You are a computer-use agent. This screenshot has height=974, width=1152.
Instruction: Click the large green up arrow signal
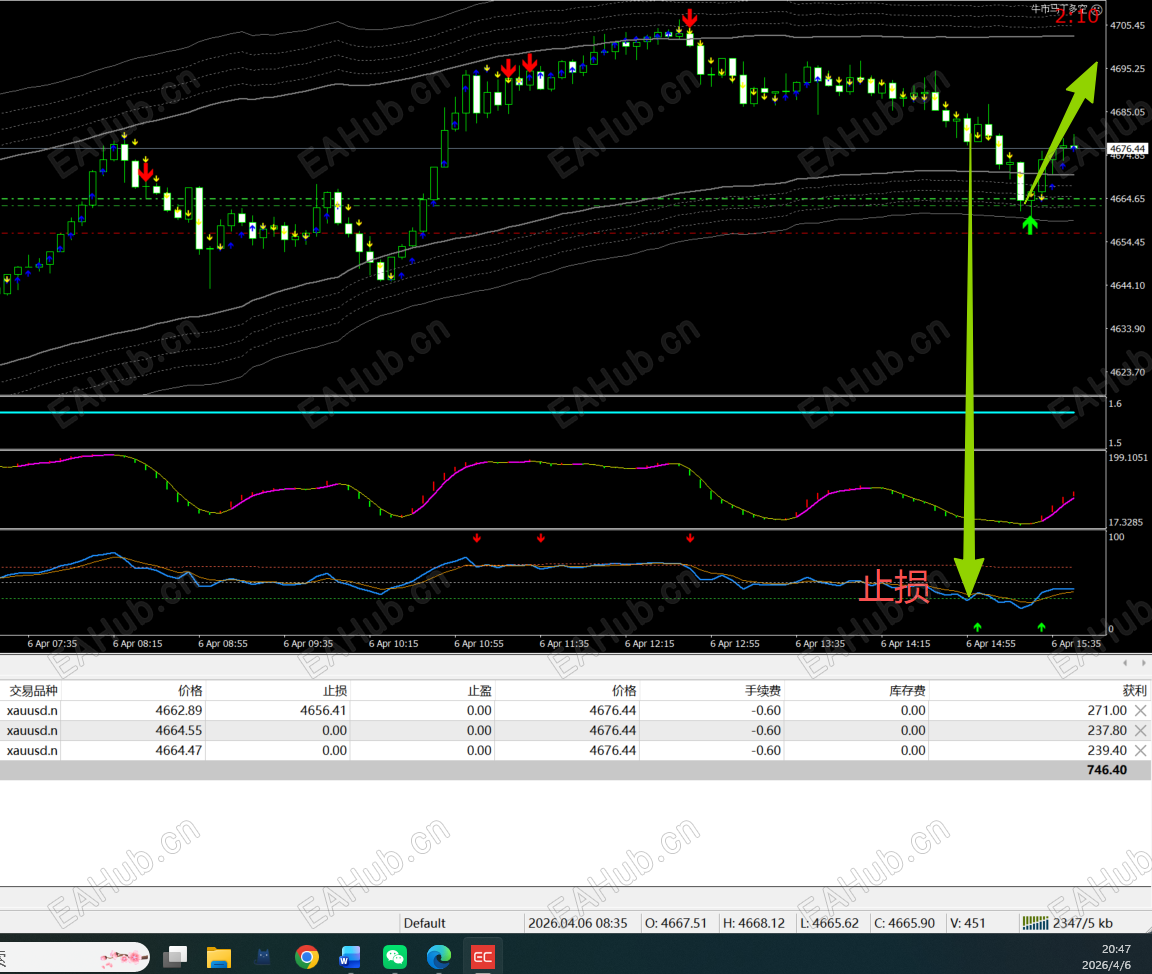tap(1030, 224)
